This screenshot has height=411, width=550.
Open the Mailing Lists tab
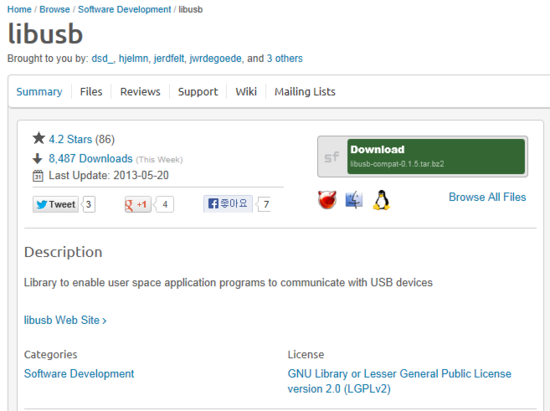point(305,92)
